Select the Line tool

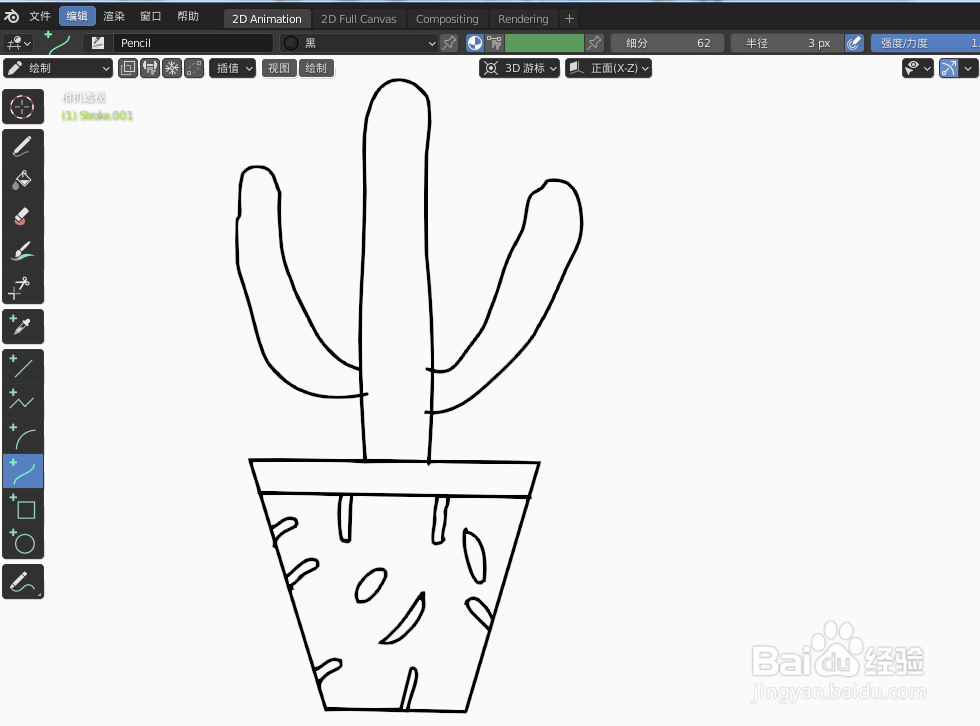[22, 367]
